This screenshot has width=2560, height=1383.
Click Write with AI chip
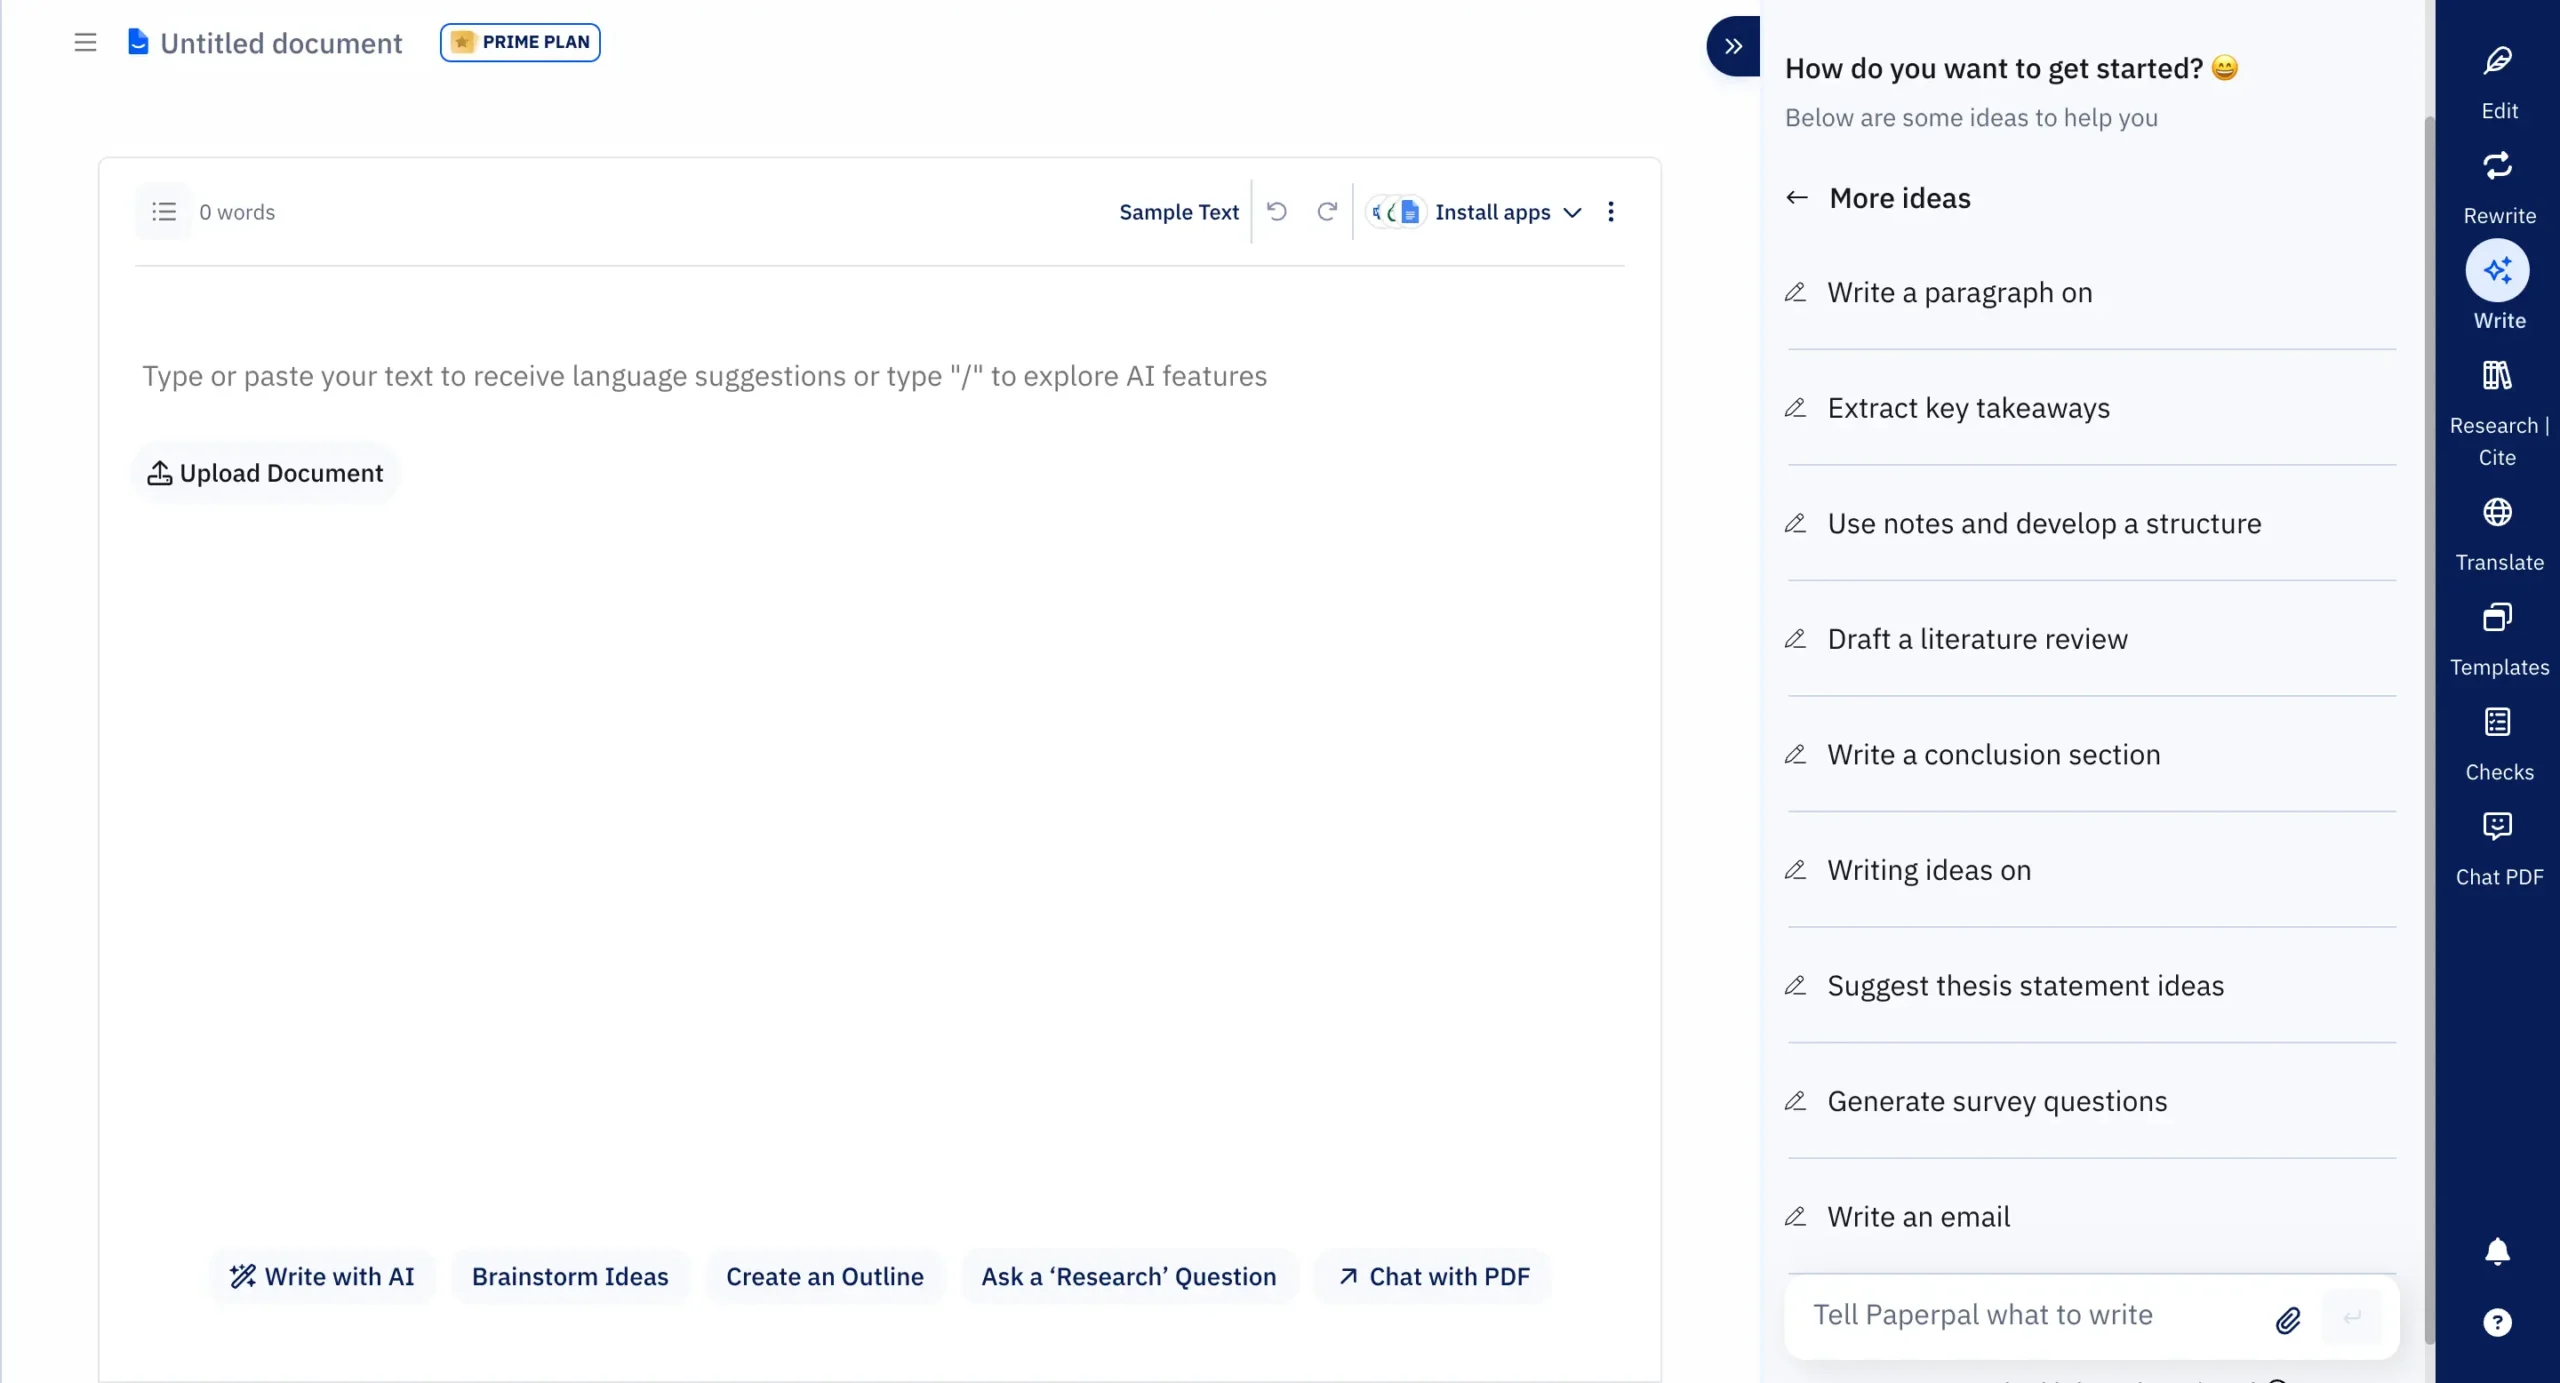(322, 1276)
